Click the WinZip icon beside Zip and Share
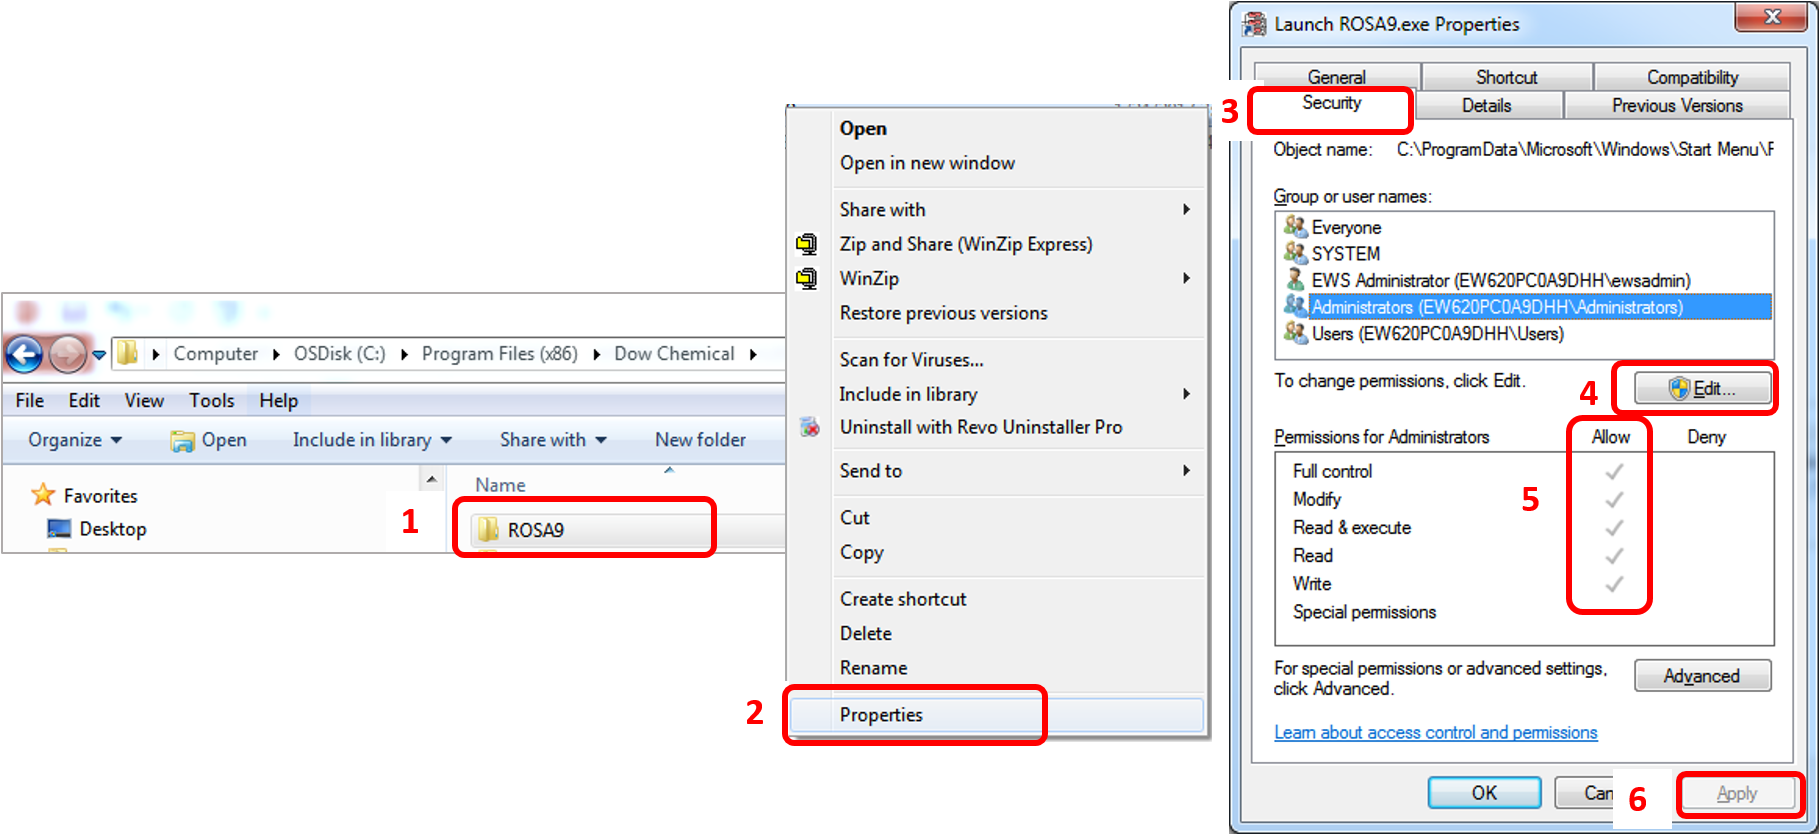The height and width of the screenshot is (834, 1819). [x=806, y=244]
